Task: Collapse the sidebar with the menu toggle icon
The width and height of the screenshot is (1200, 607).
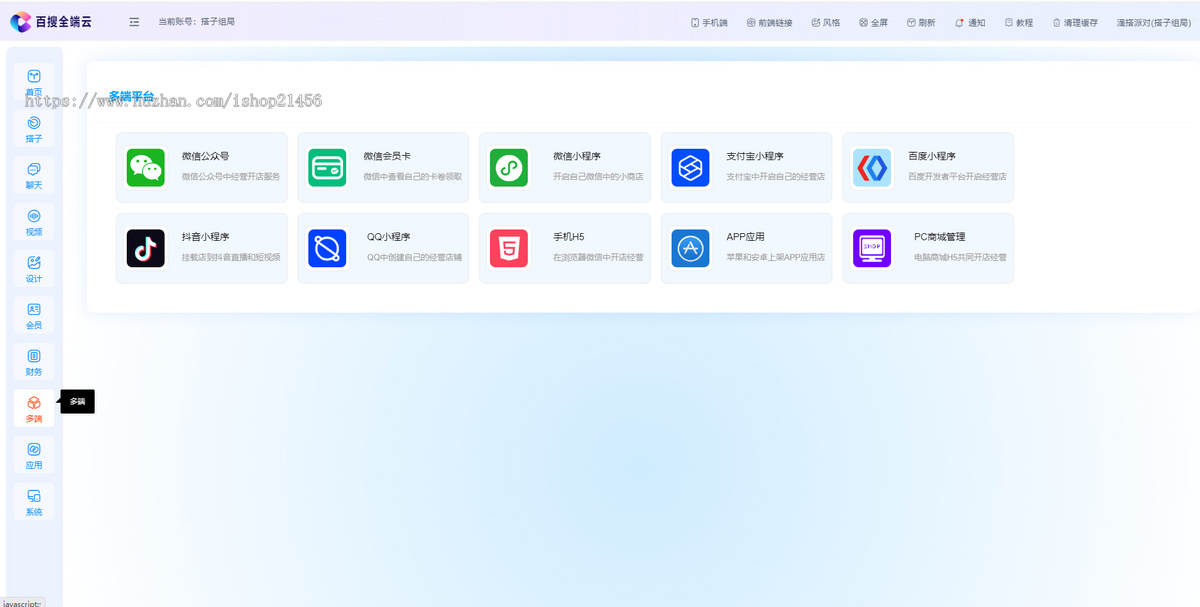Action: click(x=134, y=21)
